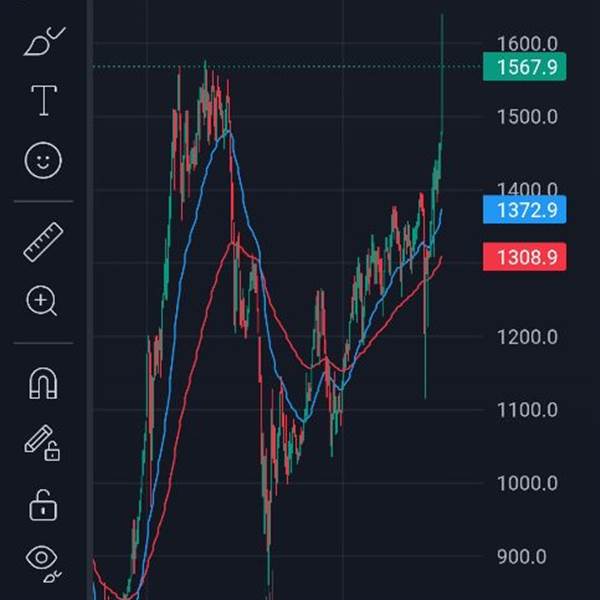Click the 1500.0 price axis label
The image size is (600, 600).
coord(527,117)
